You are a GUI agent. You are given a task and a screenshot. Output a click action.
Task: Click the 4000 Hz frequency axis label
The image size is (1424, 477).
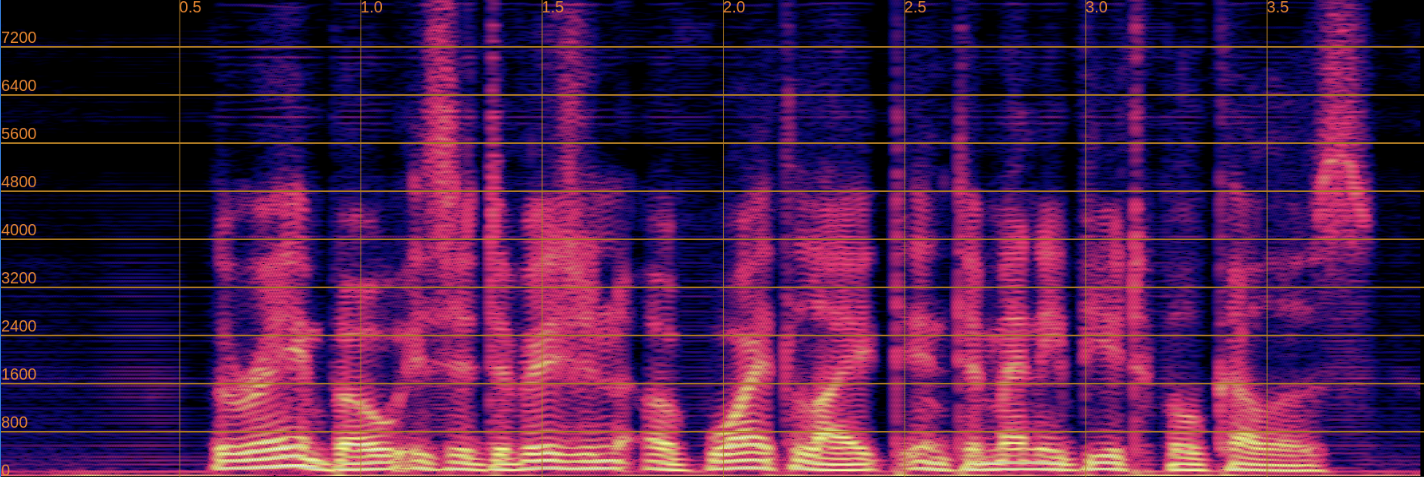tap(19, 230)
